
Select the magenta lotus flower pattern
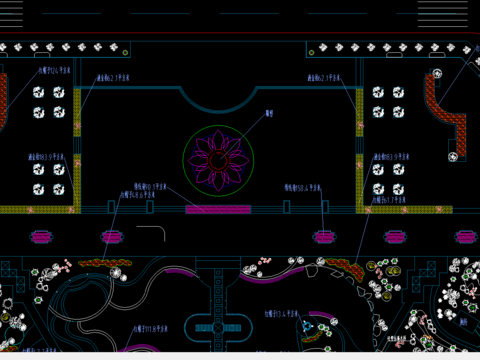tap(218, 161)
